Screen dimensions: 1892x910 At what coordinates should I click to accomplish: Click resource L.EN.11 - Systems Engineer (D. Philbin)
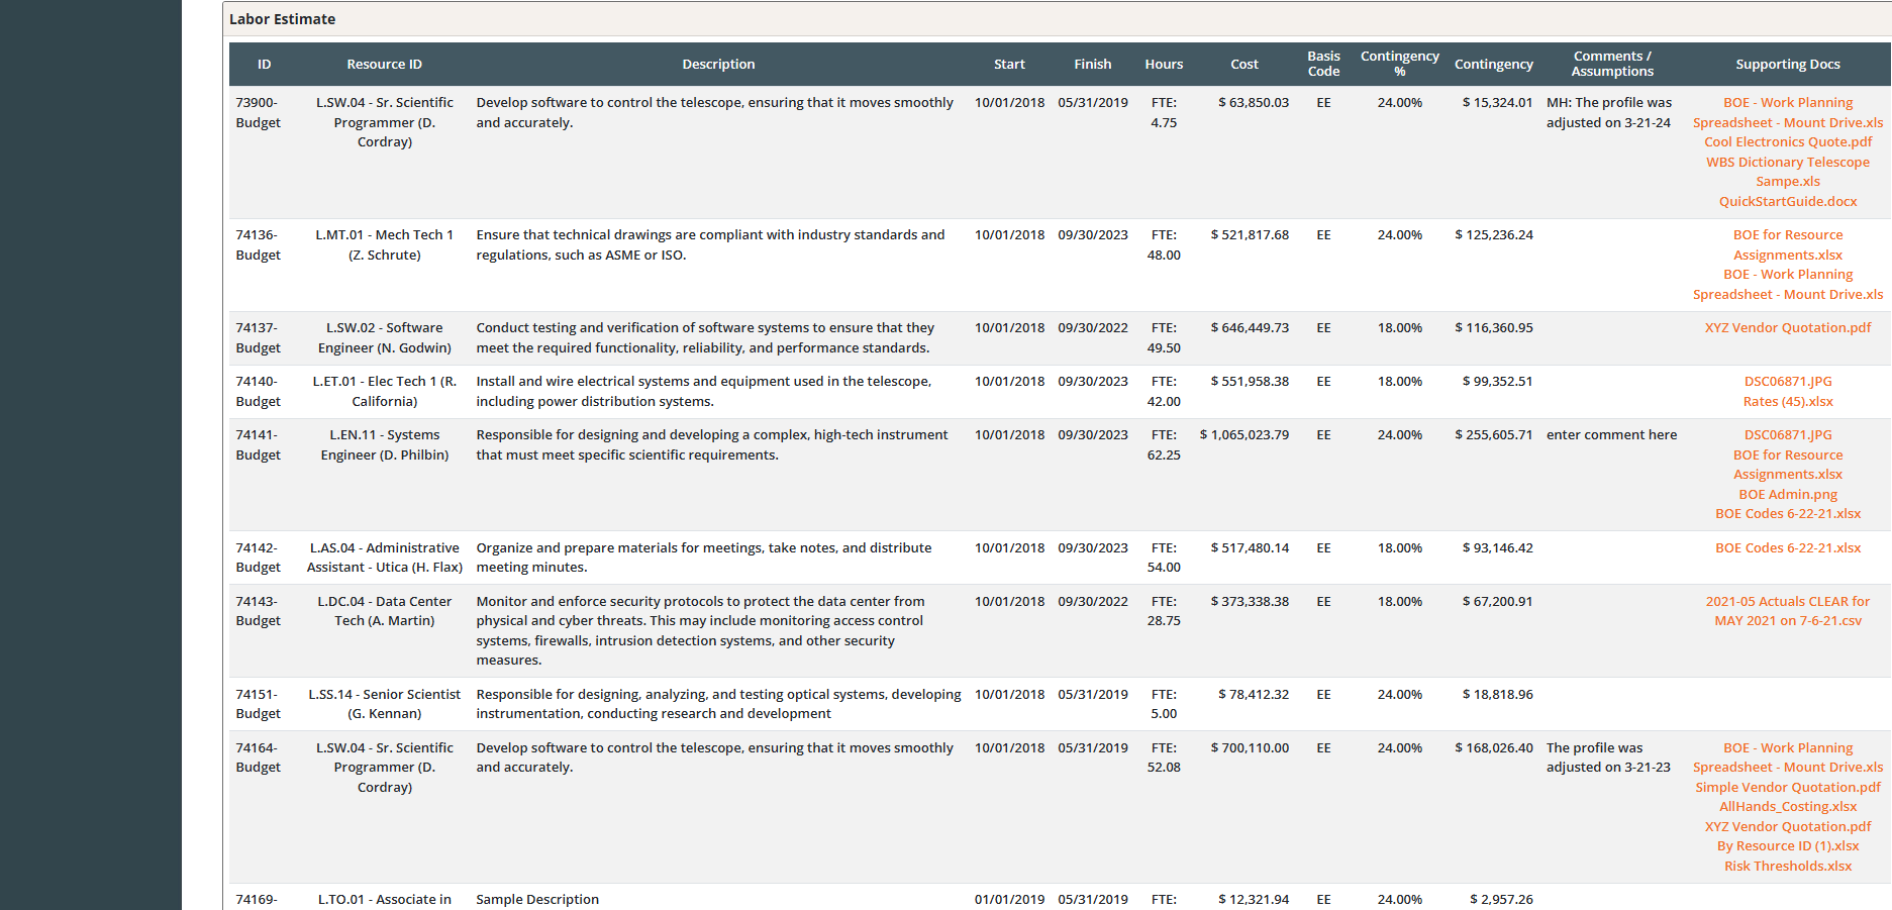(x=384, y=444)
